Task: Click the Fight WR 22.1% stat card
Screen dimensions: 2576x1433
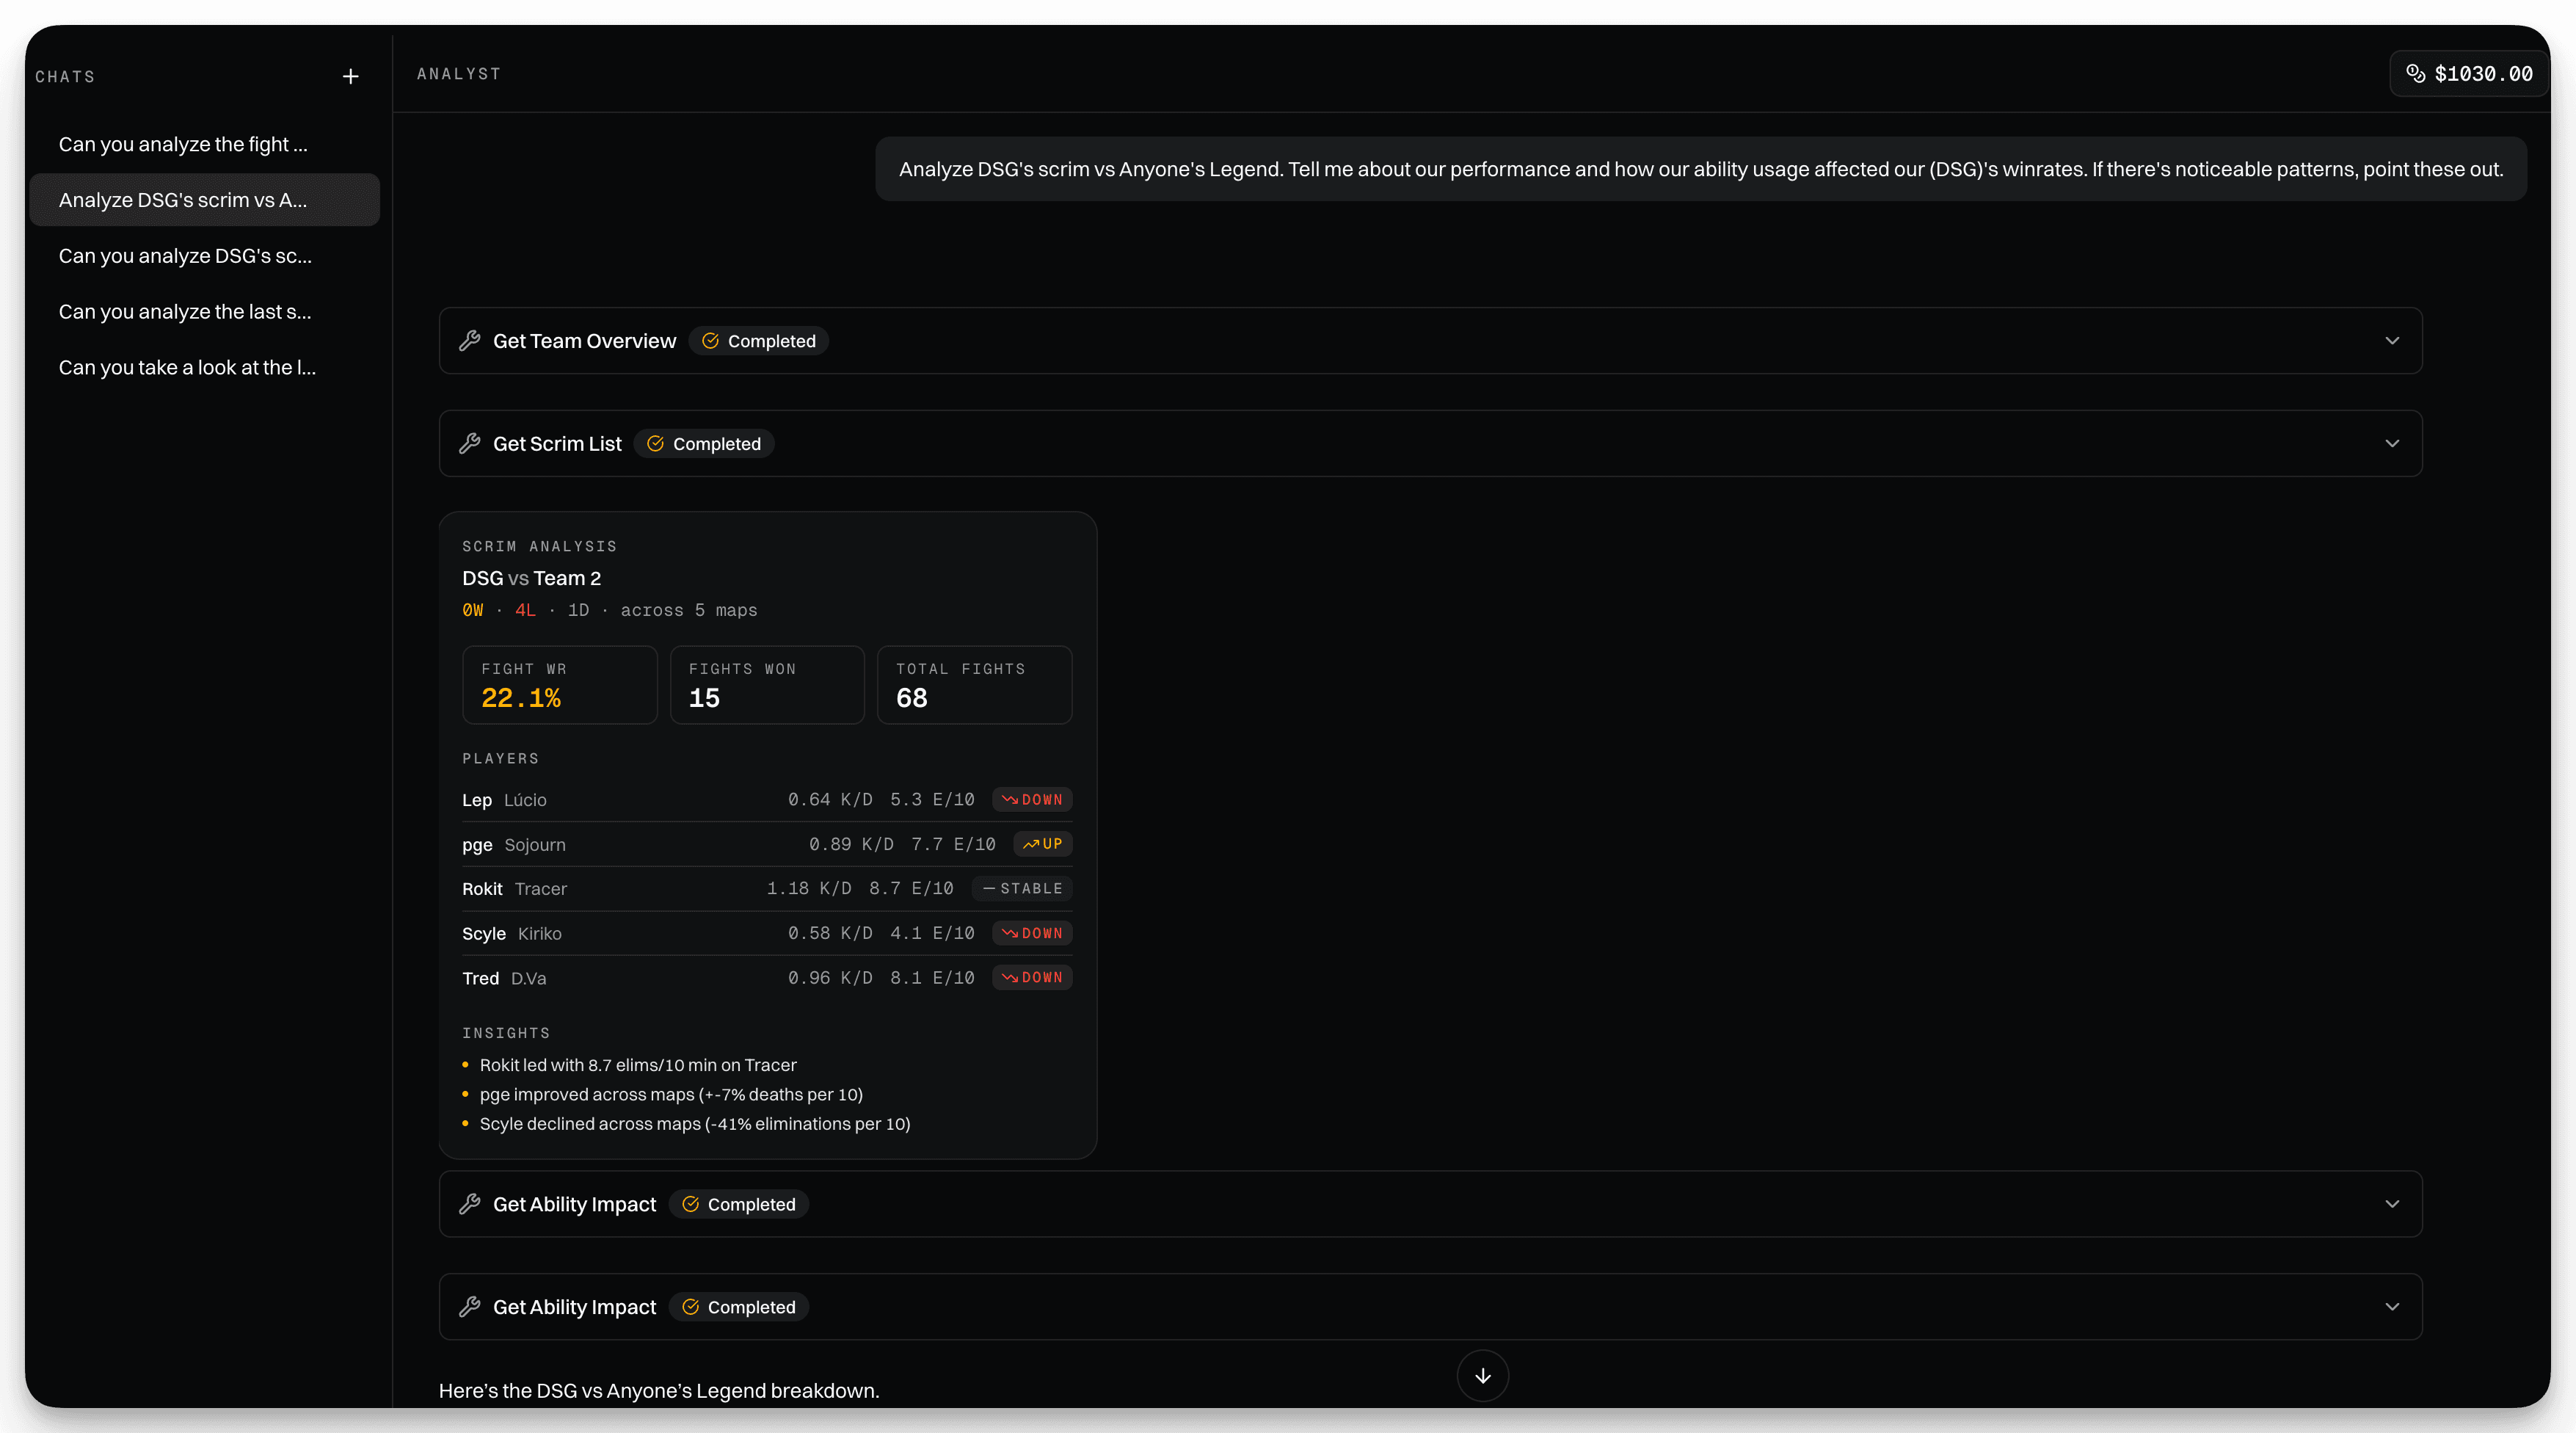Action: 560,685
